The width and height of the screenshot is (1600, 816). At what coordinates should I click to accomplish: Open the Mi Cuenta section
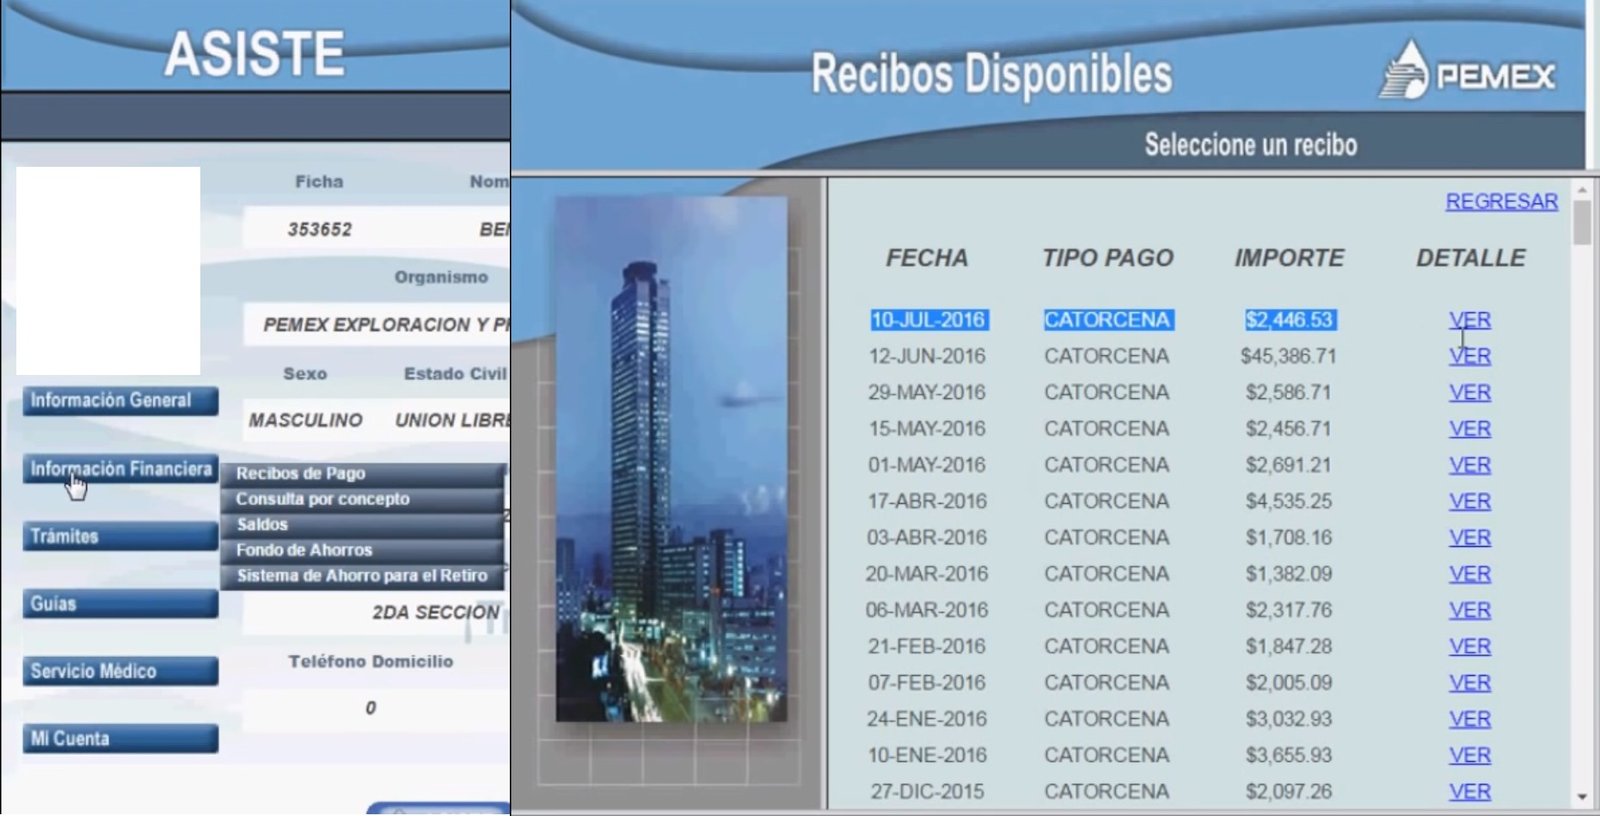click(x=120, y=739)
